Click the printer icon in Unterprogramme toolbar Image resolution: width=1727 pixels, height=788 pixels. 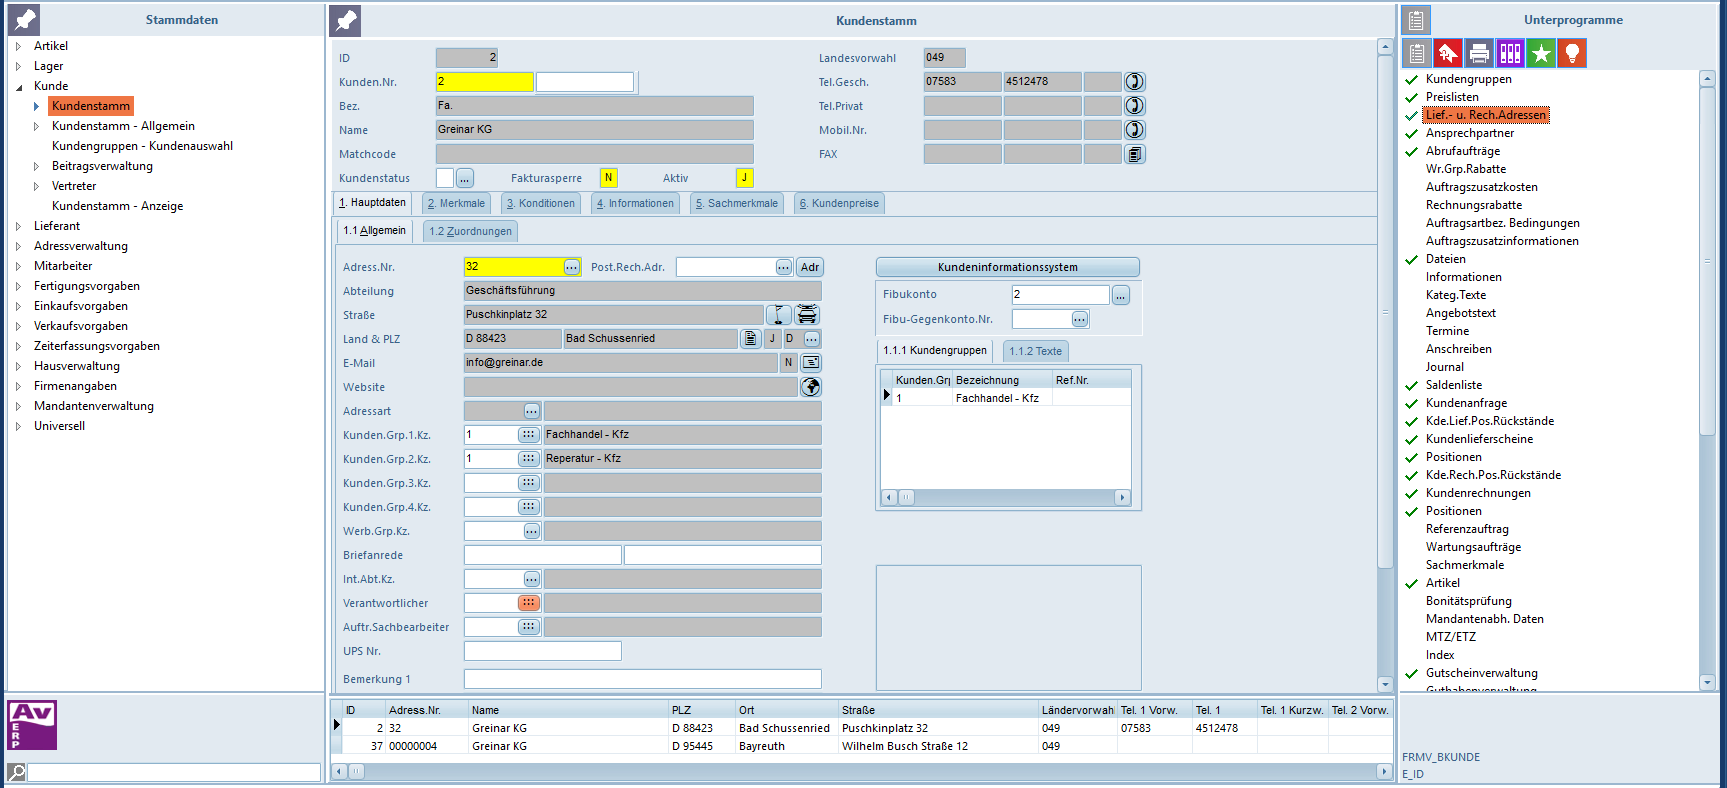pyautogui.click(x=1479, y=53)
